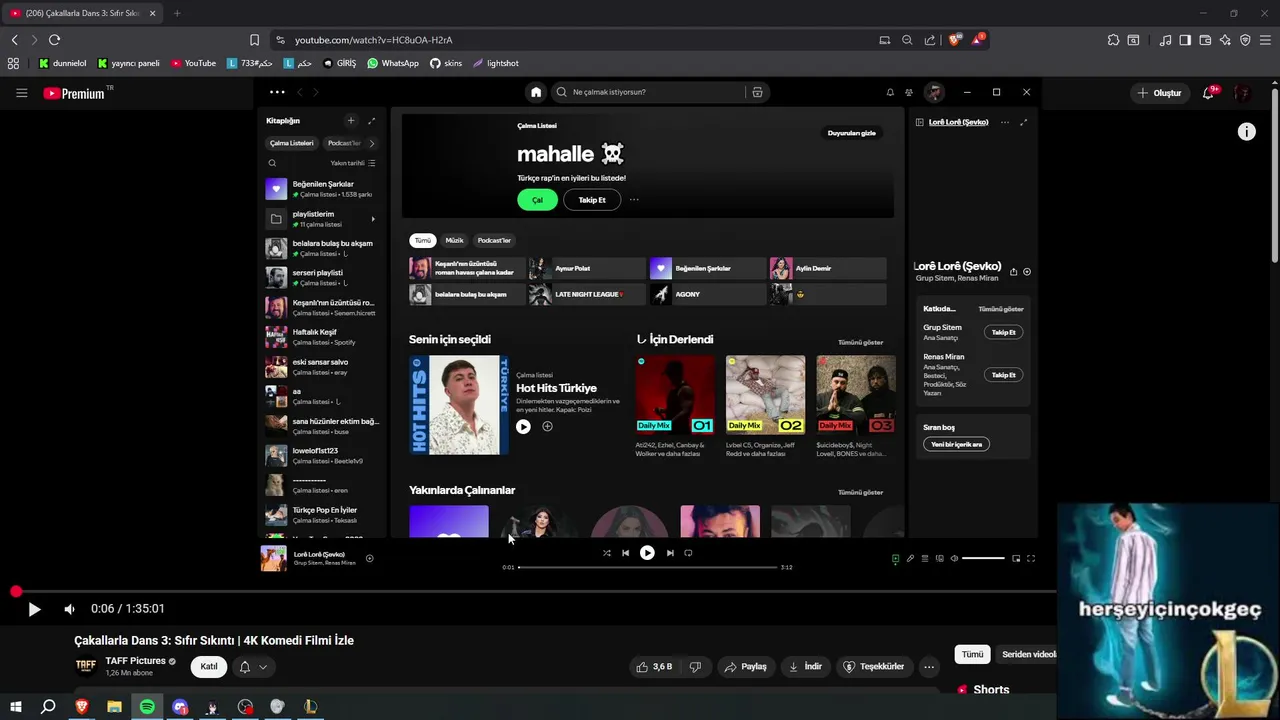Open more actions on YouTube video
This screenshot has width=1280, height=720.
point(929,667)
